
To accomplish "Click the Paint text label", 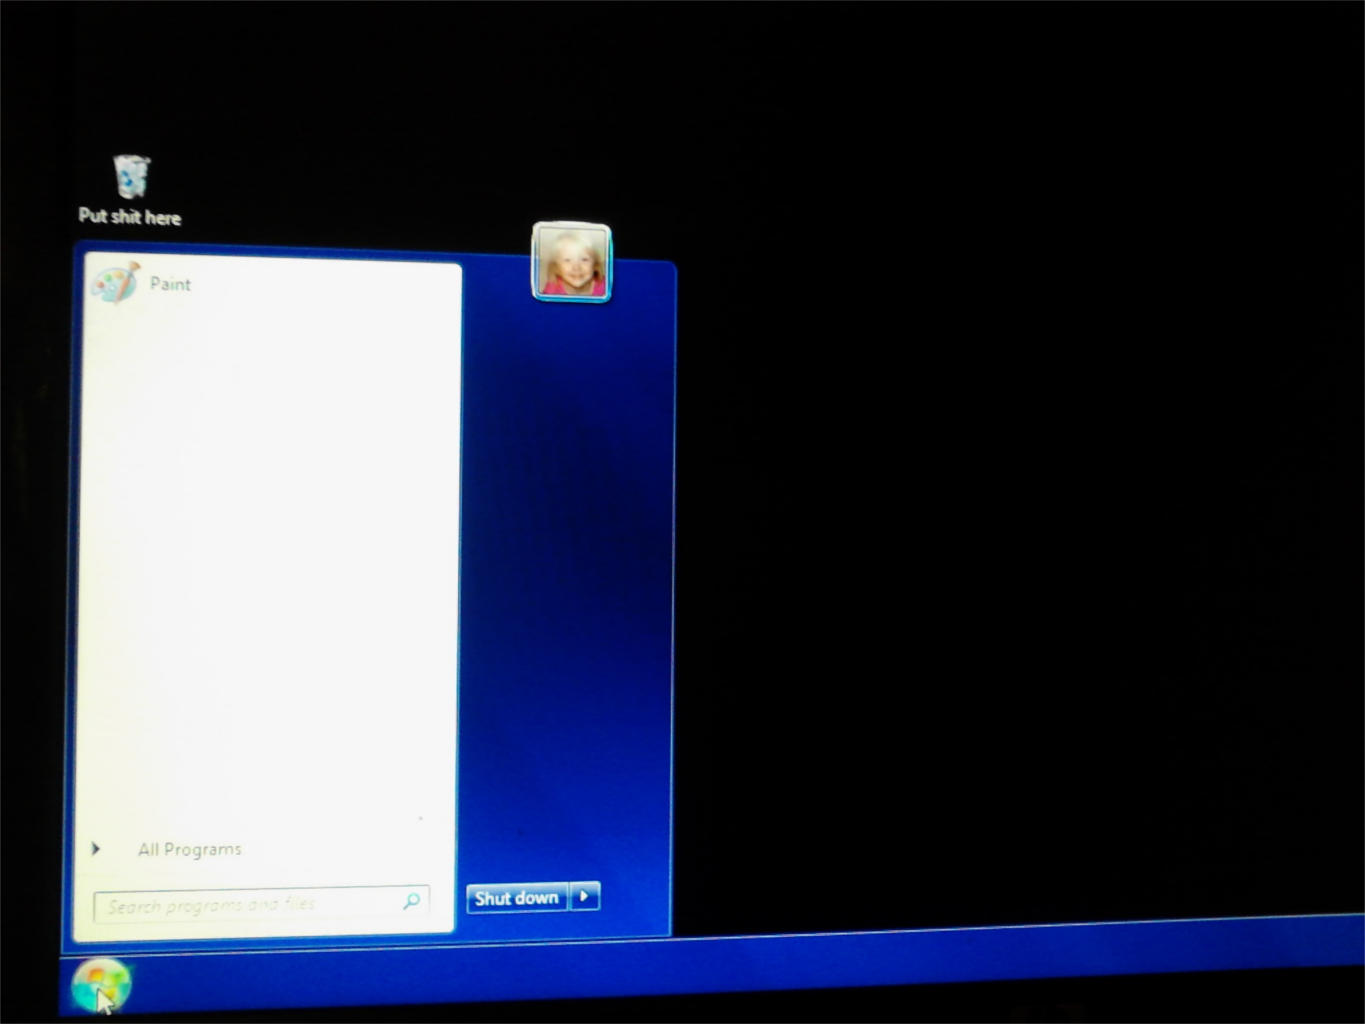I will pos(170,284).
